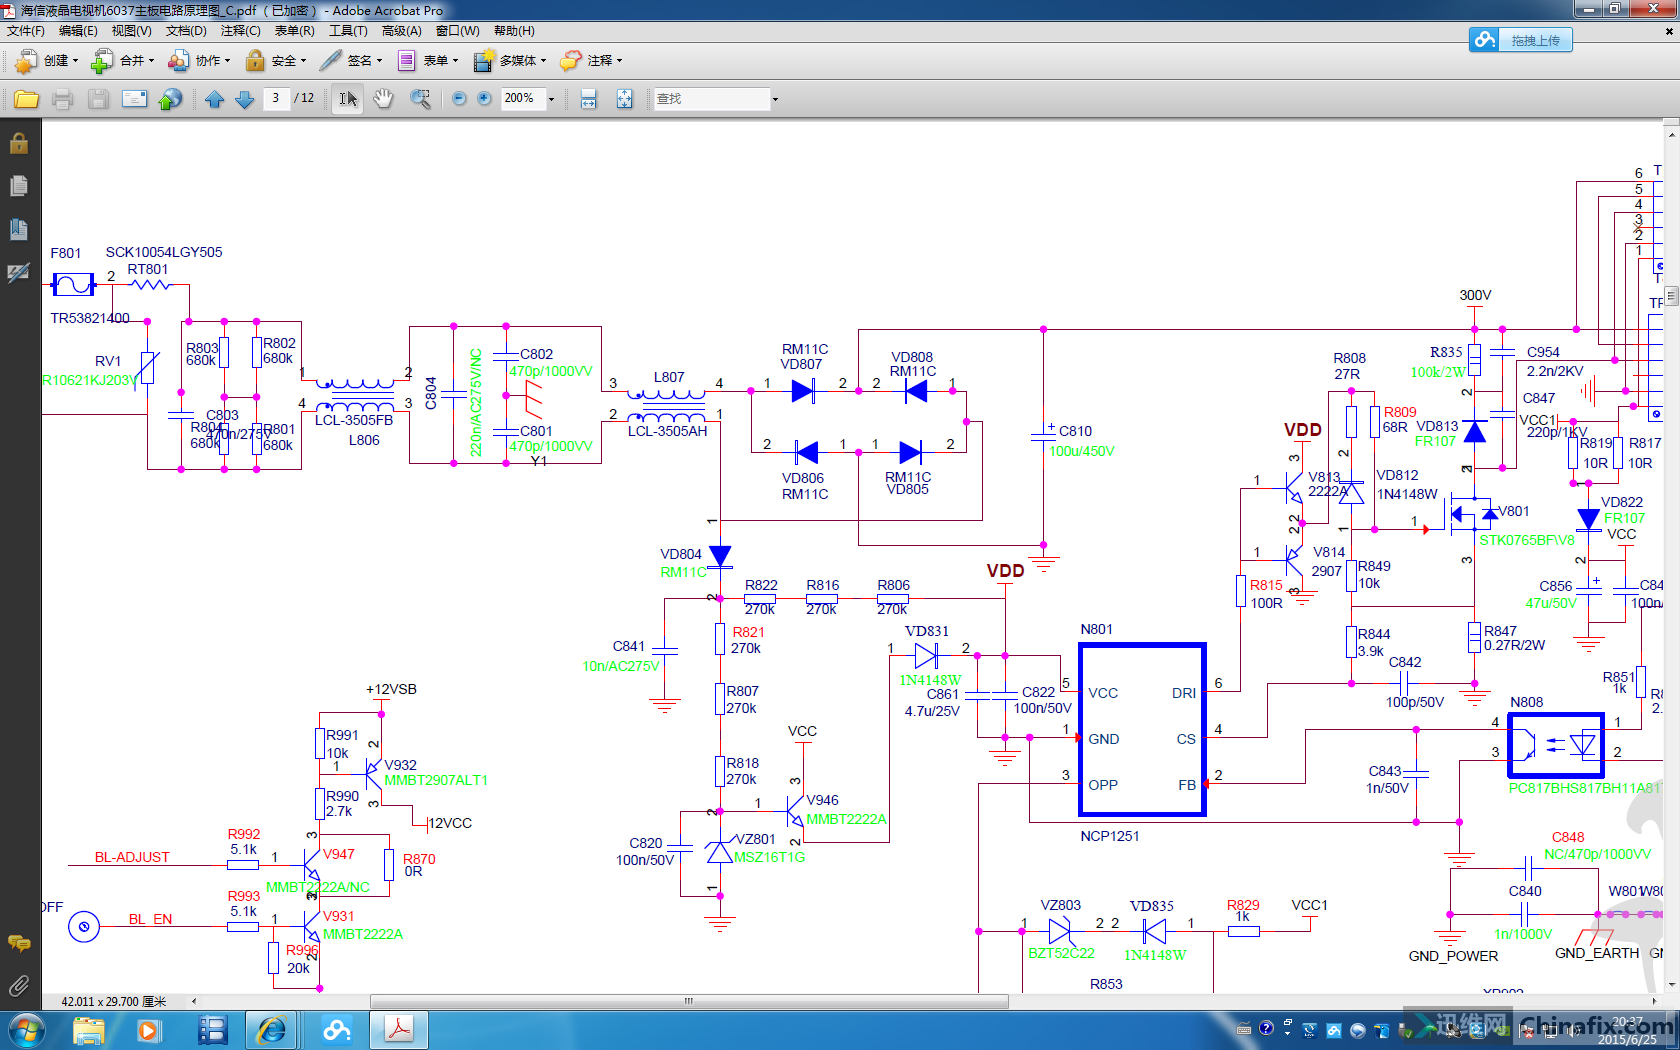The width and height of the screenshot is (1680, 1050).
Task: Click the cloud drive logo beside 拖拽上传
Action: pyautogui.click(x=1485, y=40)
